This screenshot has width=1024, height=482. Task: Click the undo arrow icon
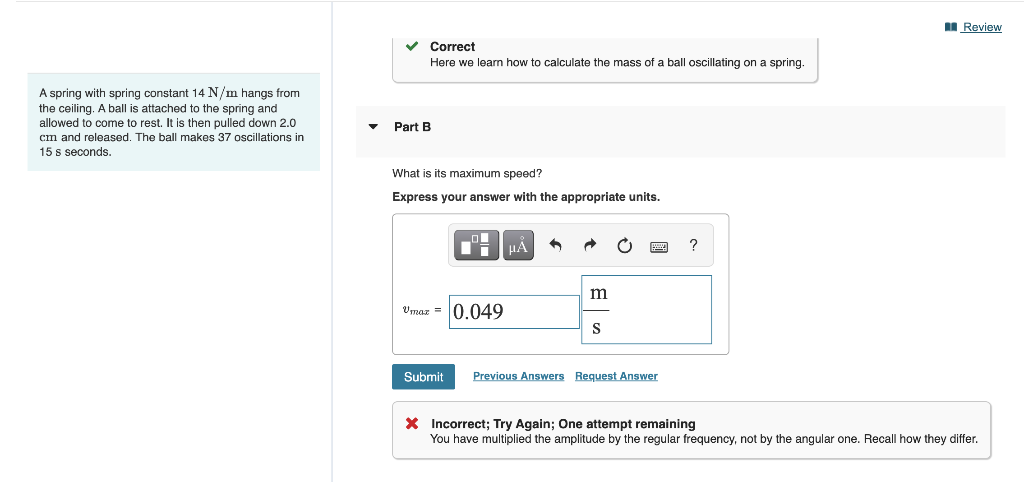coord(555,246)
